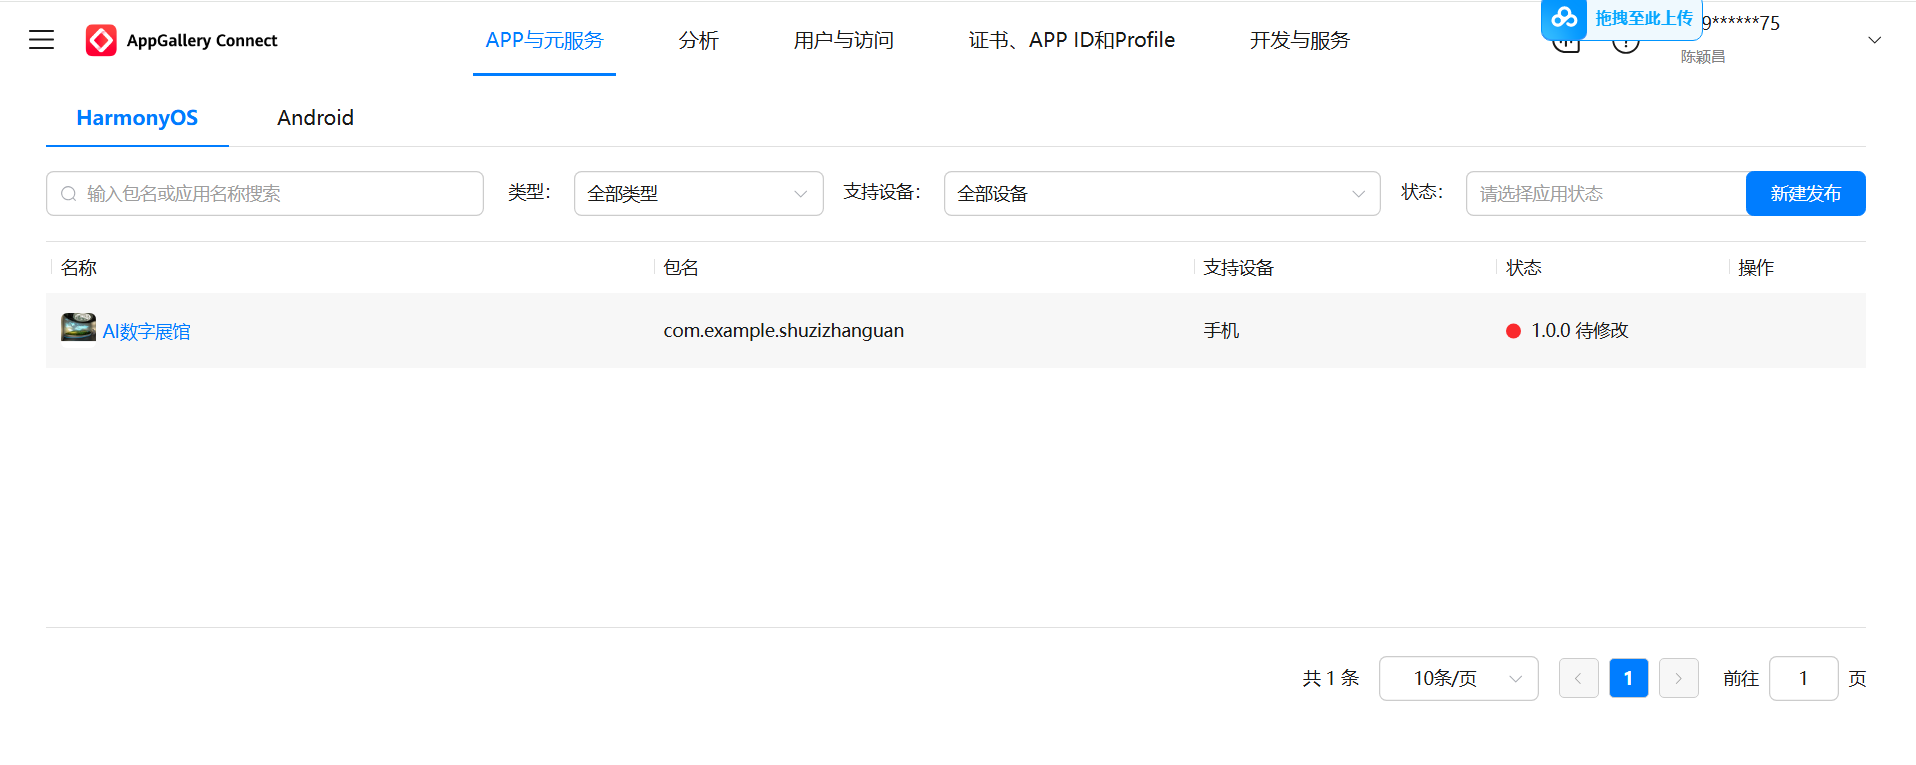This screenshot has height=765, width=1916.
Task: Open the 全部类型 type dropdown
Action: pyautogui.click(x=698, y=194)
